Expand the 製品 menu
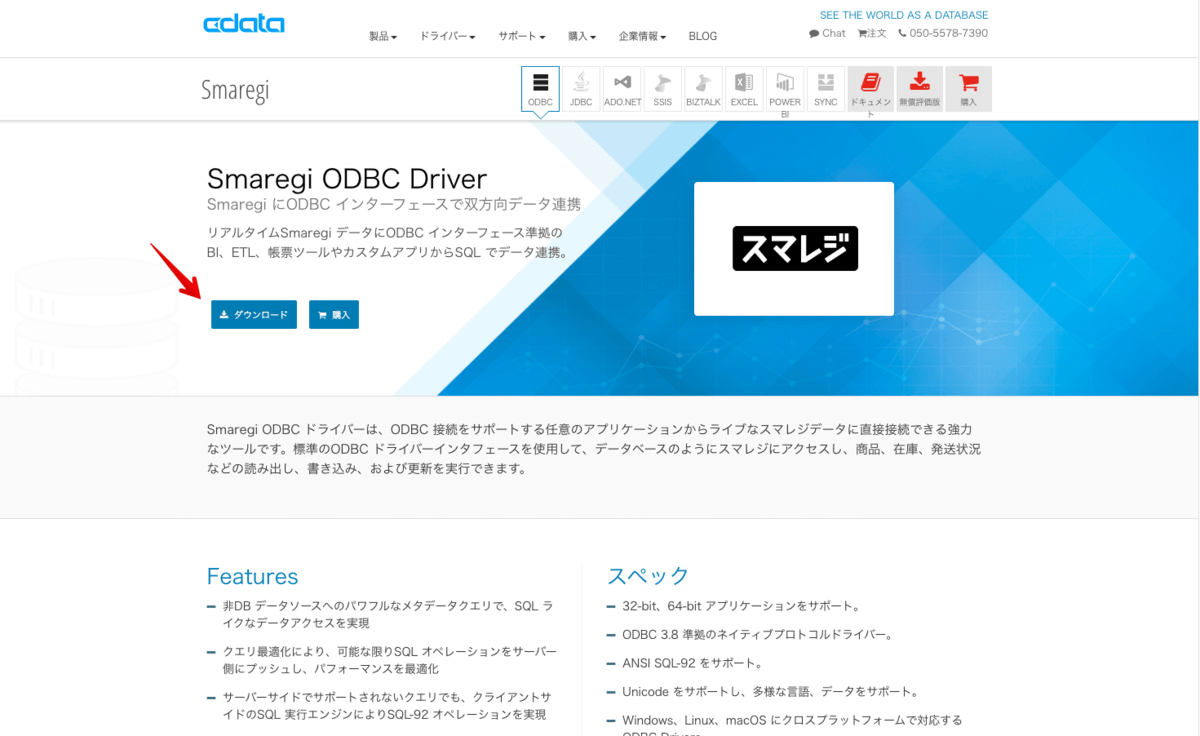Image resolution: width=1200 pixels, height=736 pixels. tap(383, 36)
